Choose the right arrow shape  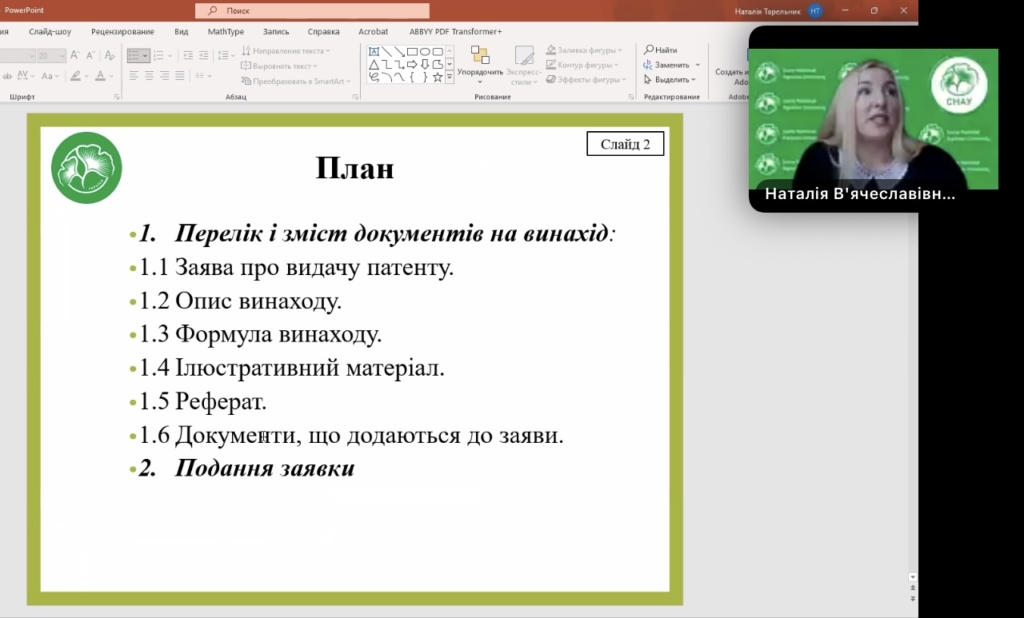point(411,64)
